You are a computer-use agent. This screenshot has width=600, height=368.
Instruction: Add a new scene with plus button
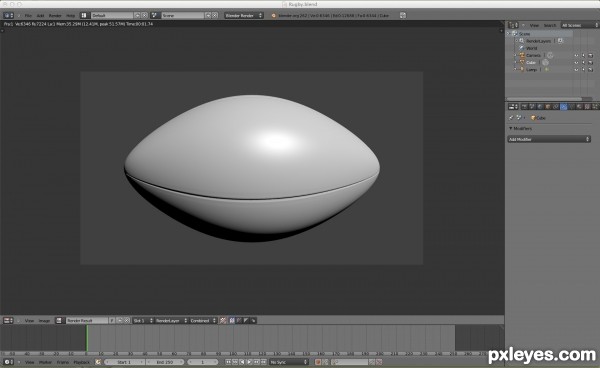pos(208,15)
